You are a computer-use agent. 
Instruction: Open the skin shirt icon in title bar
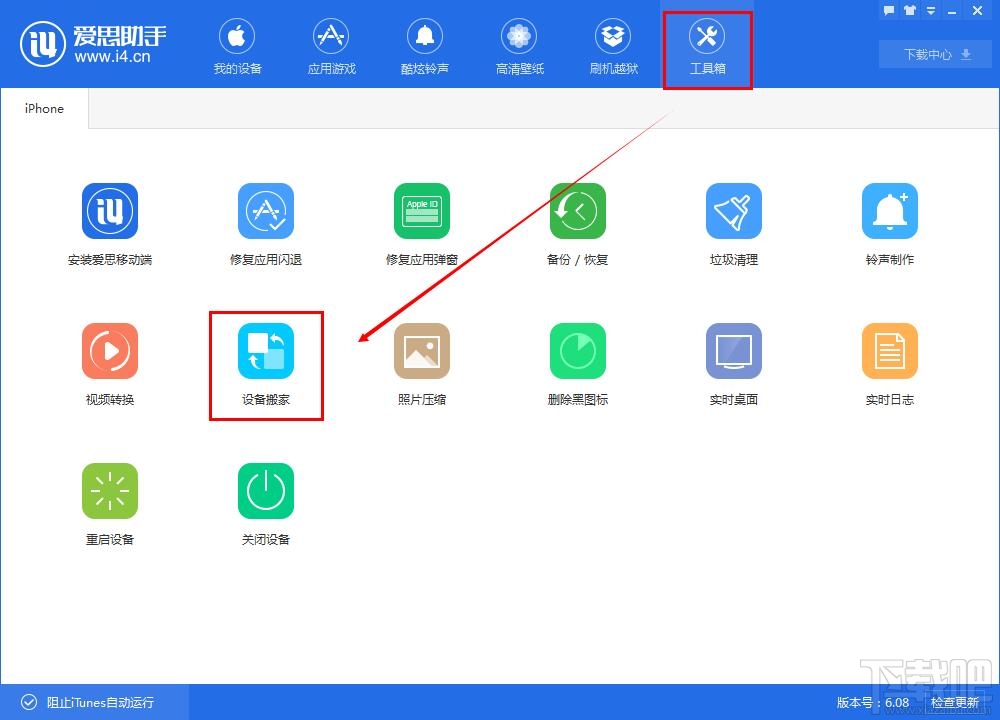point(909,10)
